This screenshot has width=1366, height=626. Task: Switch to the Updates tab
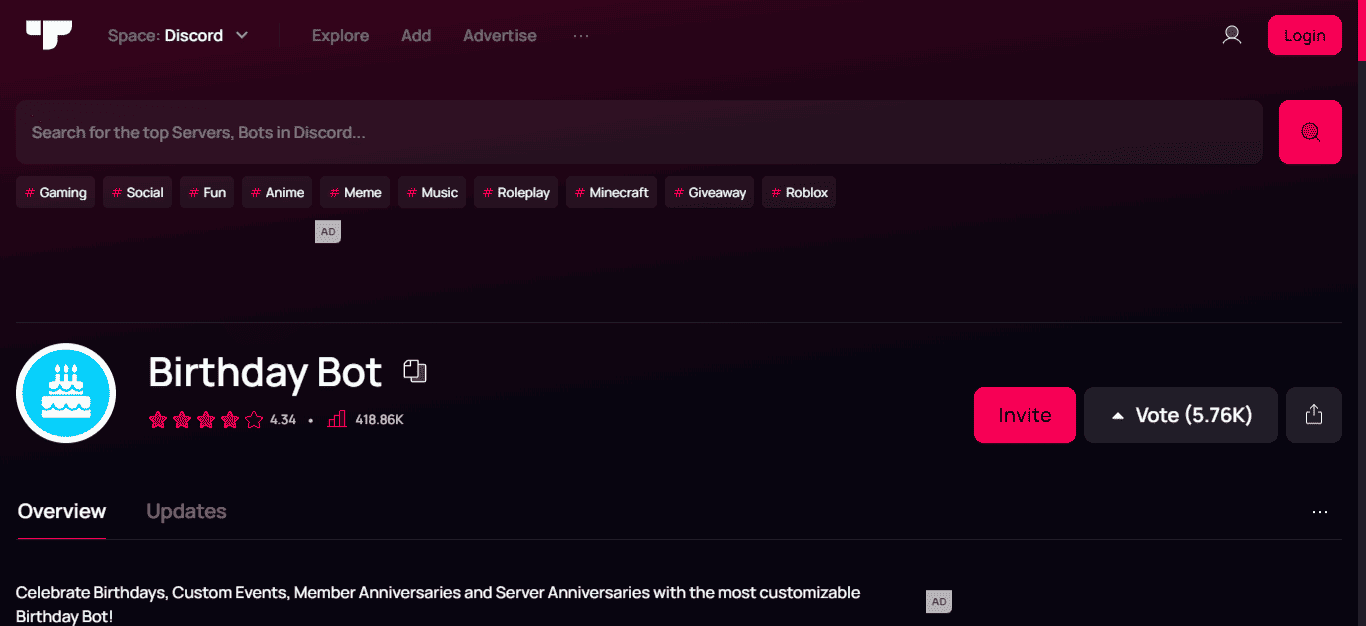tap(186, 511)
